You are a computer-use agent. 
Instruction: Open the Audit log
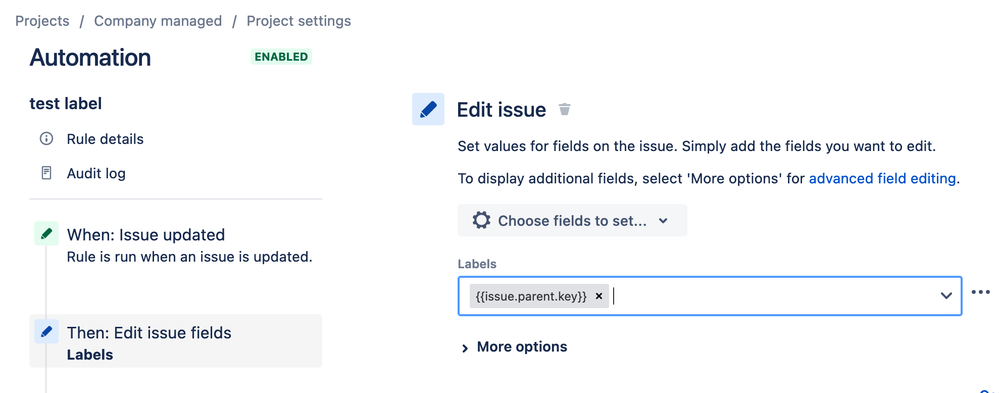coord(96,173)
